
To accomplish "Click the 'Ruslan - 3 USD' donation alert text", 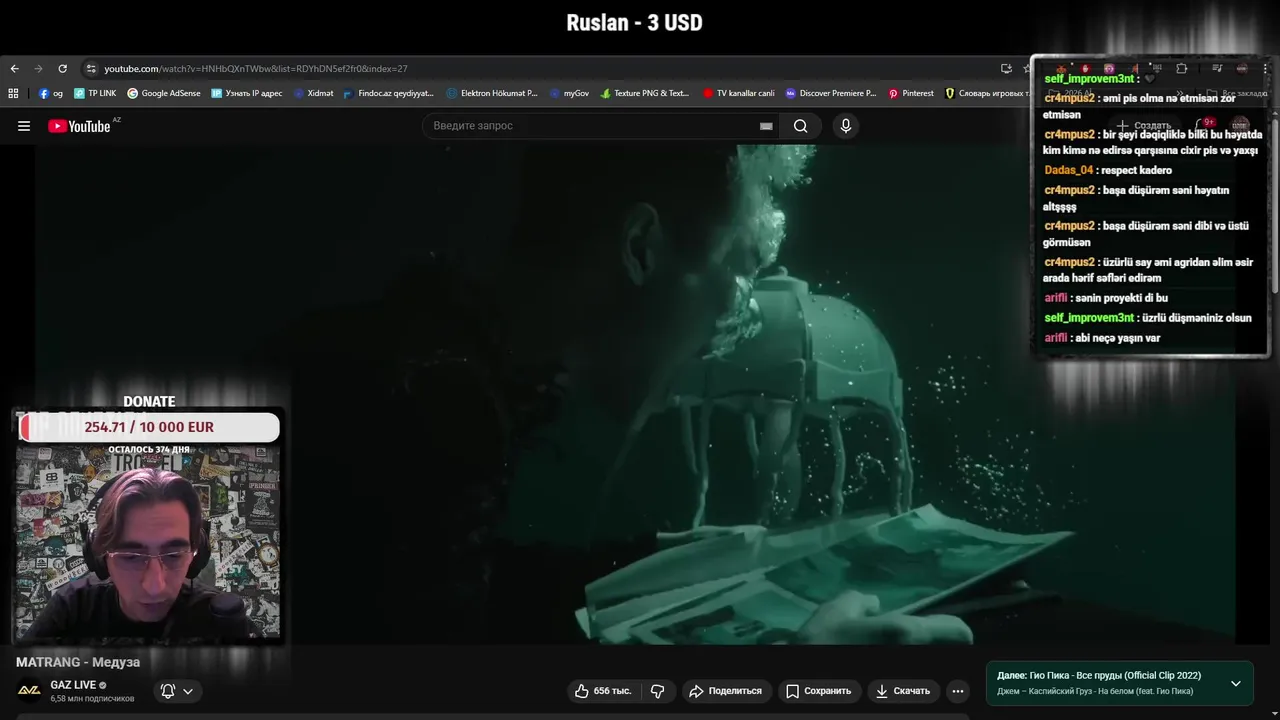I will [635, 22].
